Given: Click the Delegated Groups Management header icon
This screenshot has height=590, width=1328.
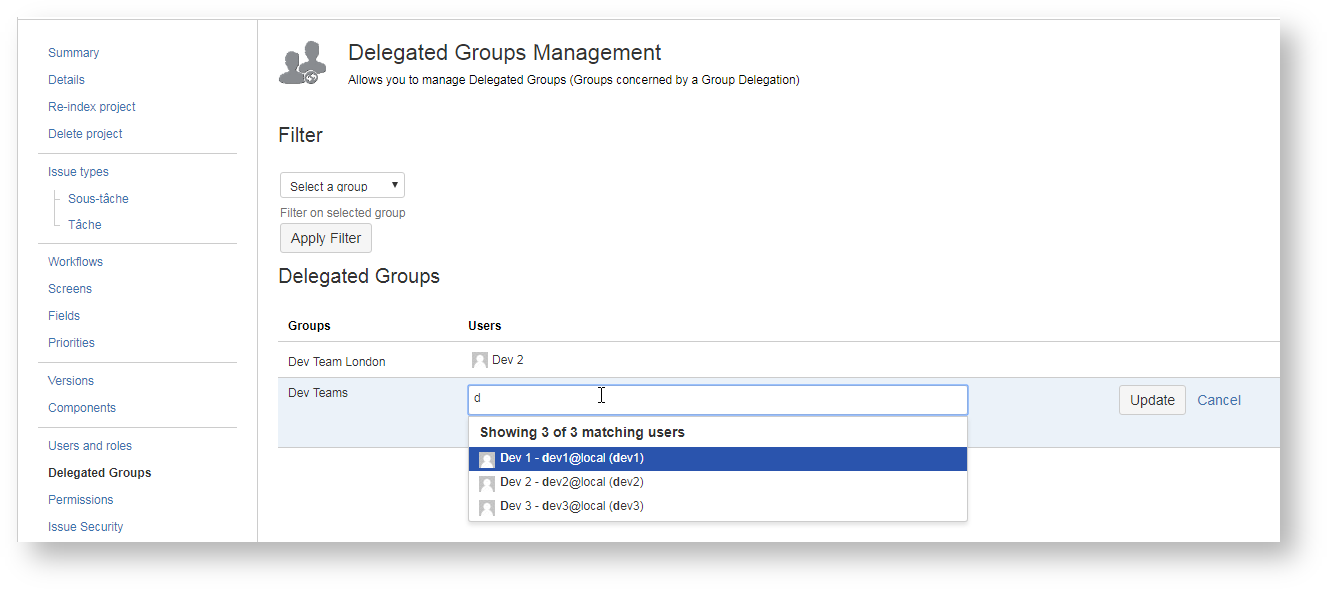Looking at the screenshot, I should (x=303, y=63).
